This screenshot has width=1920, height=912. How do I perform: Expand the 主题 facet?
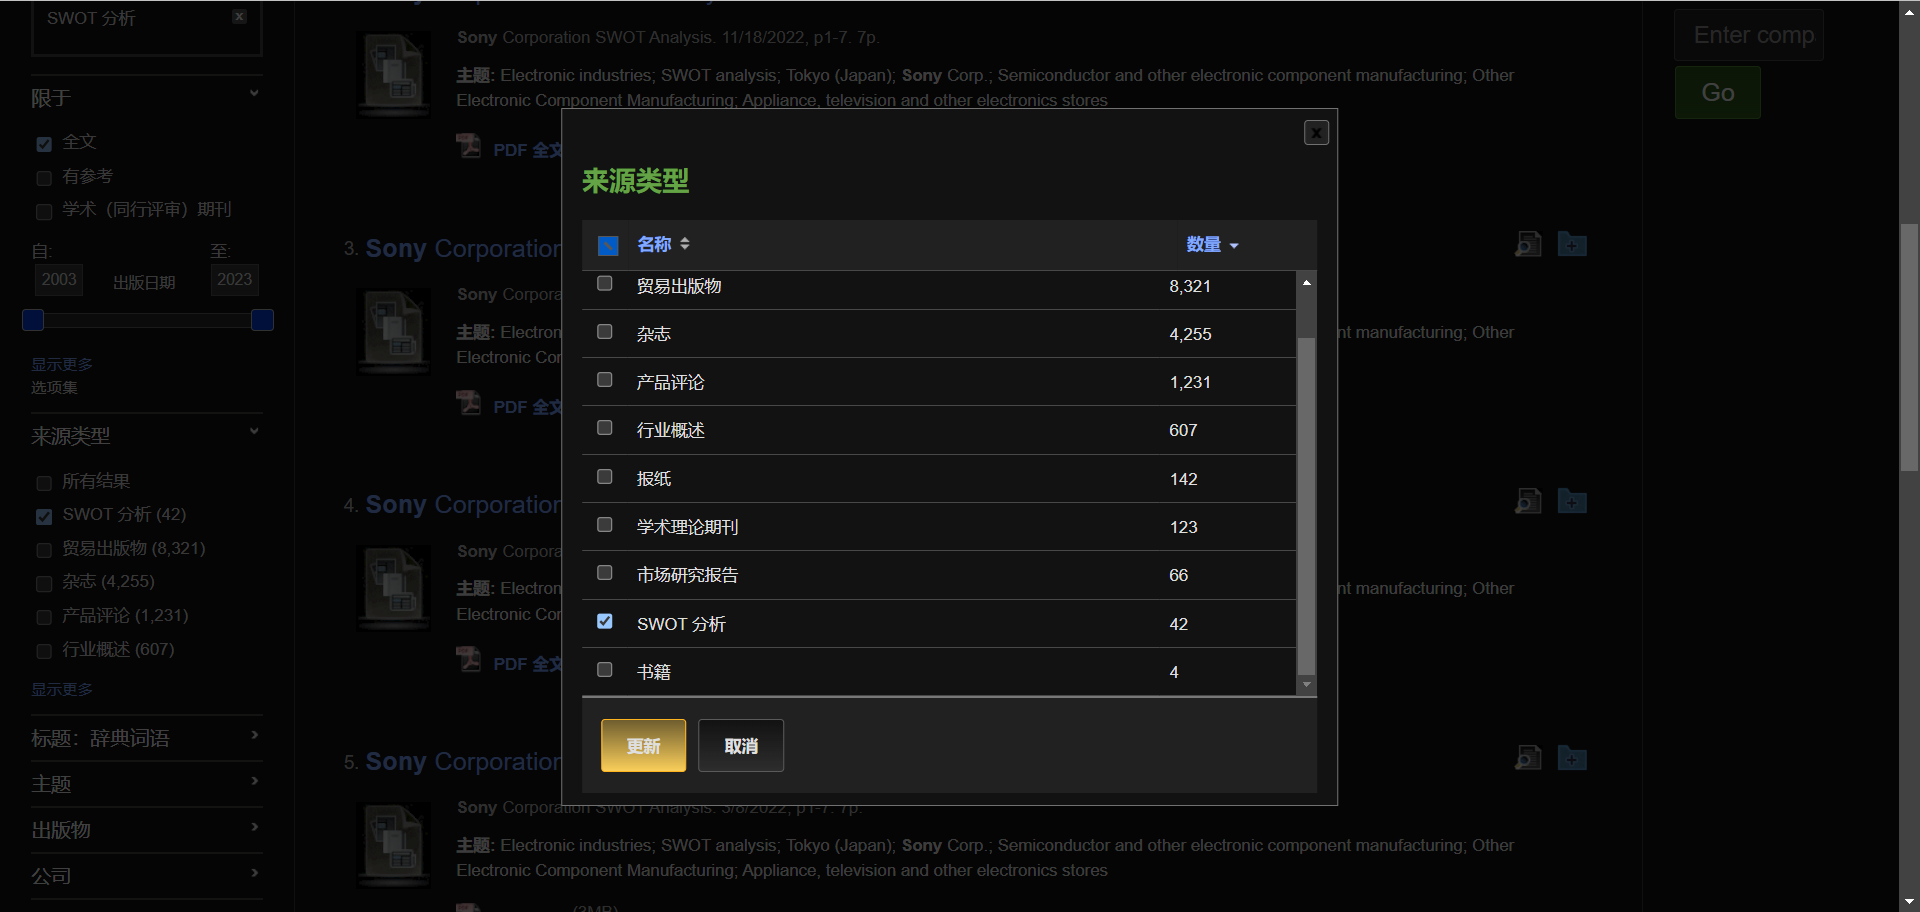click(x=146, y=784)
